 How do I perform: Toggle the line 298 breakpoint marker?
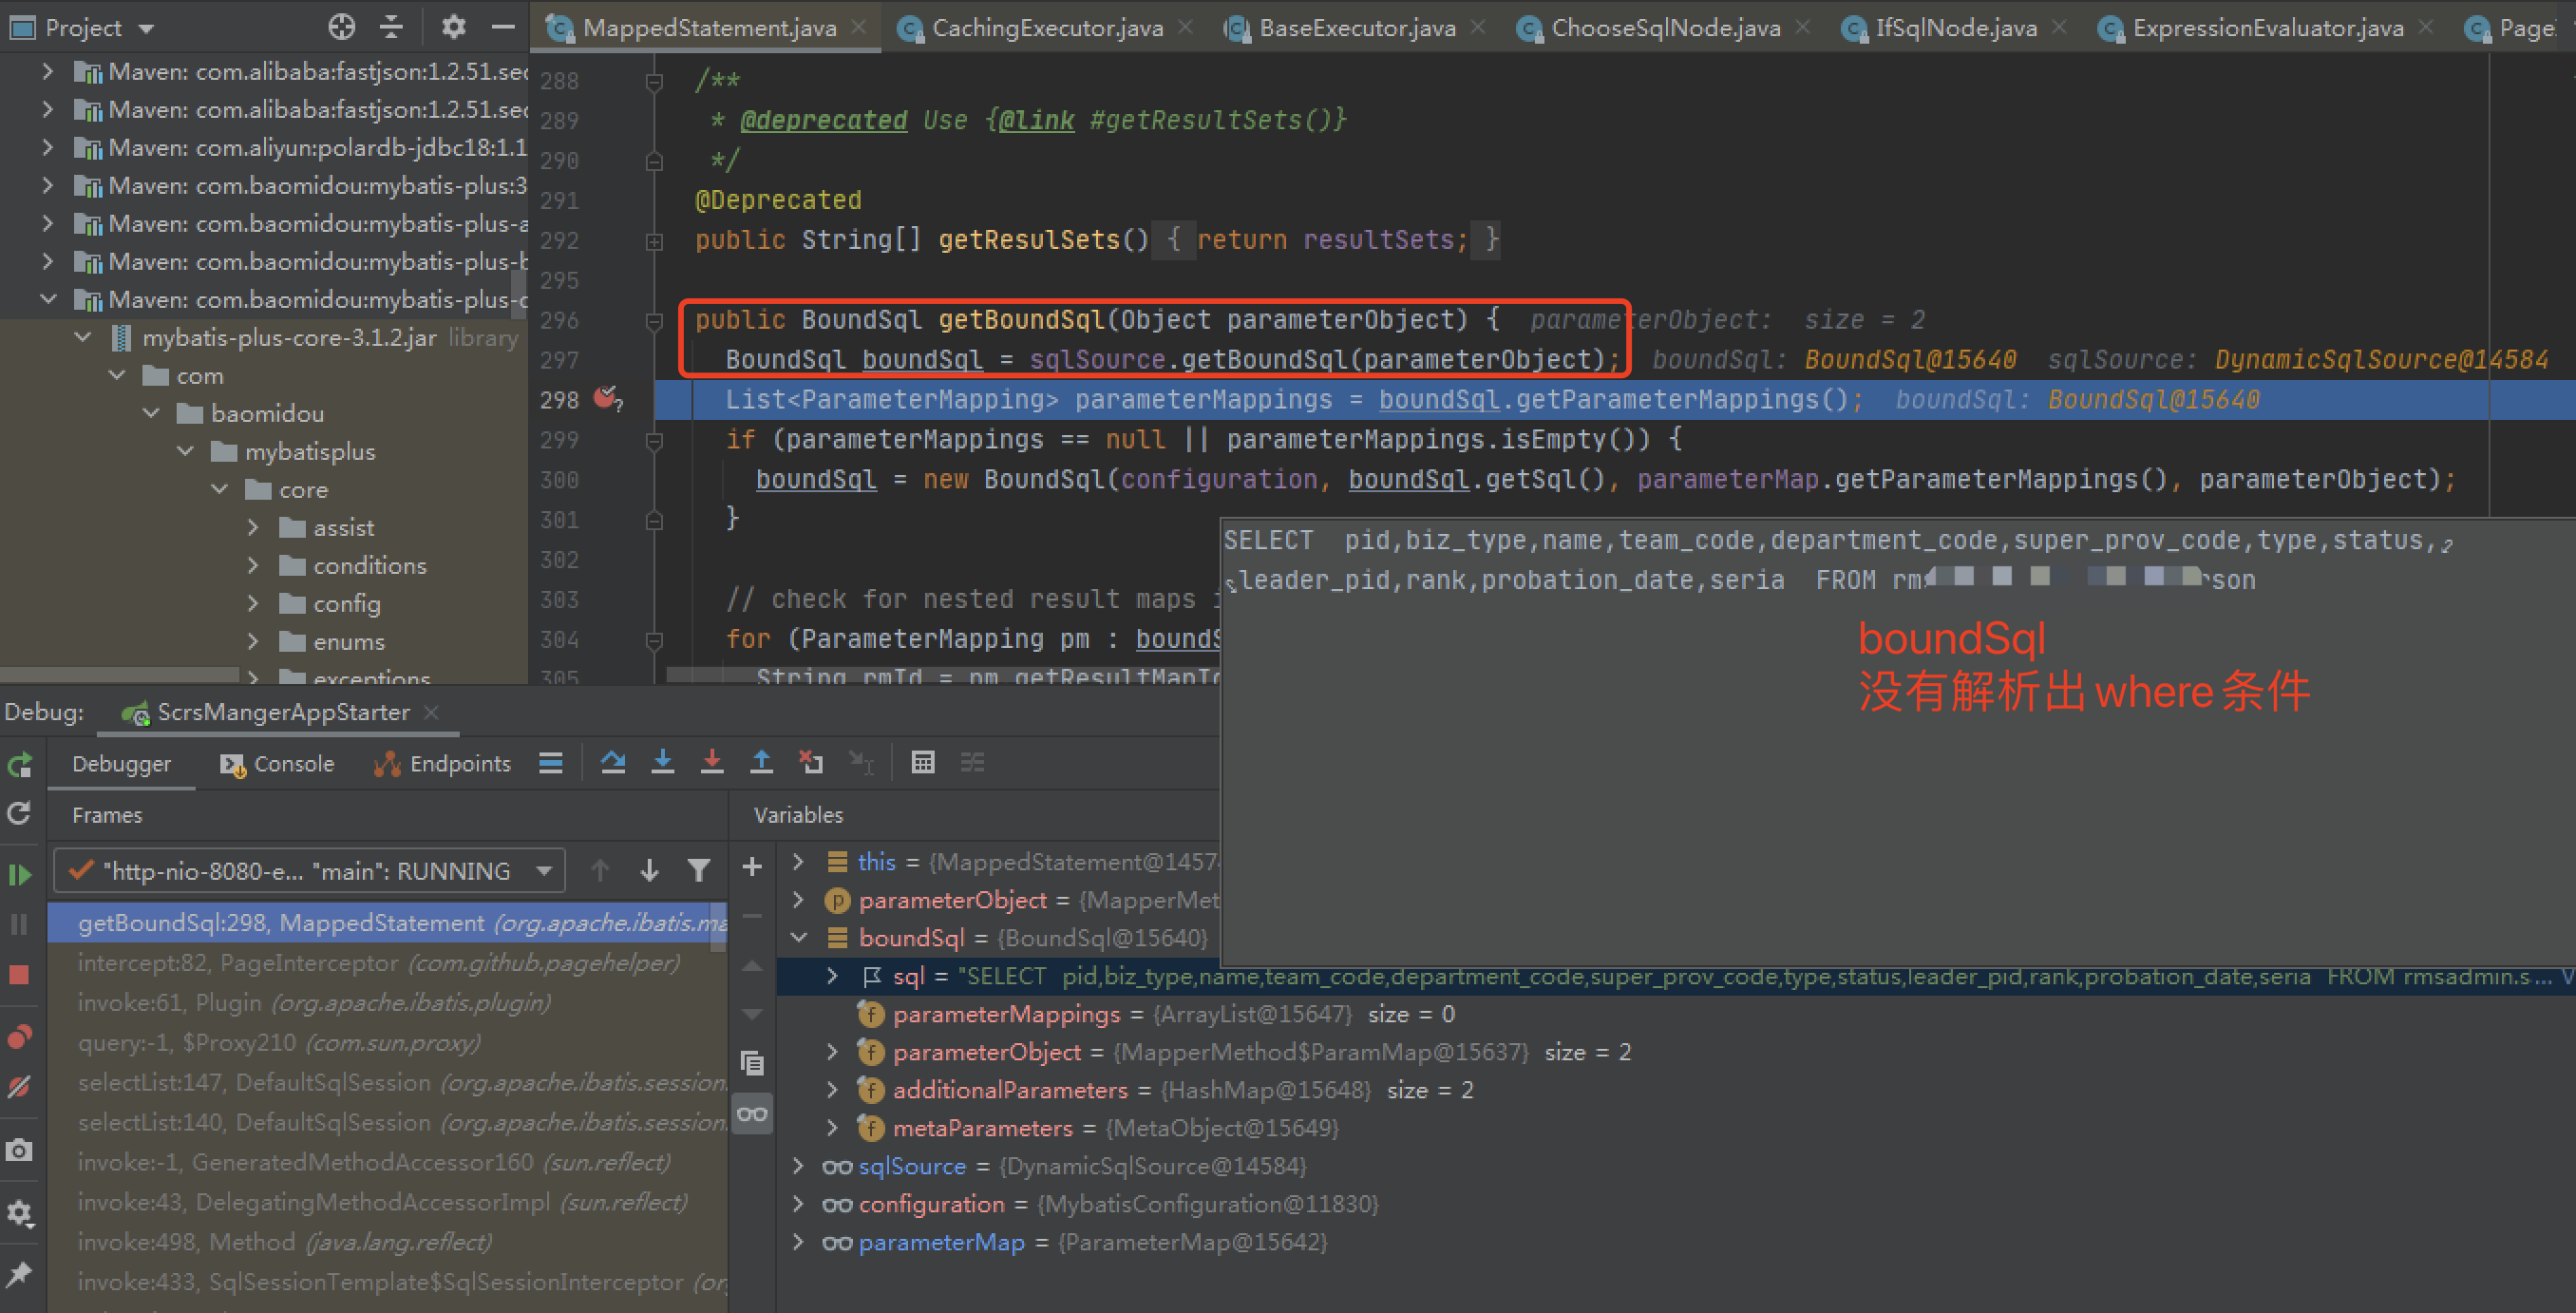pyautogui.click(x=604, y=398)
